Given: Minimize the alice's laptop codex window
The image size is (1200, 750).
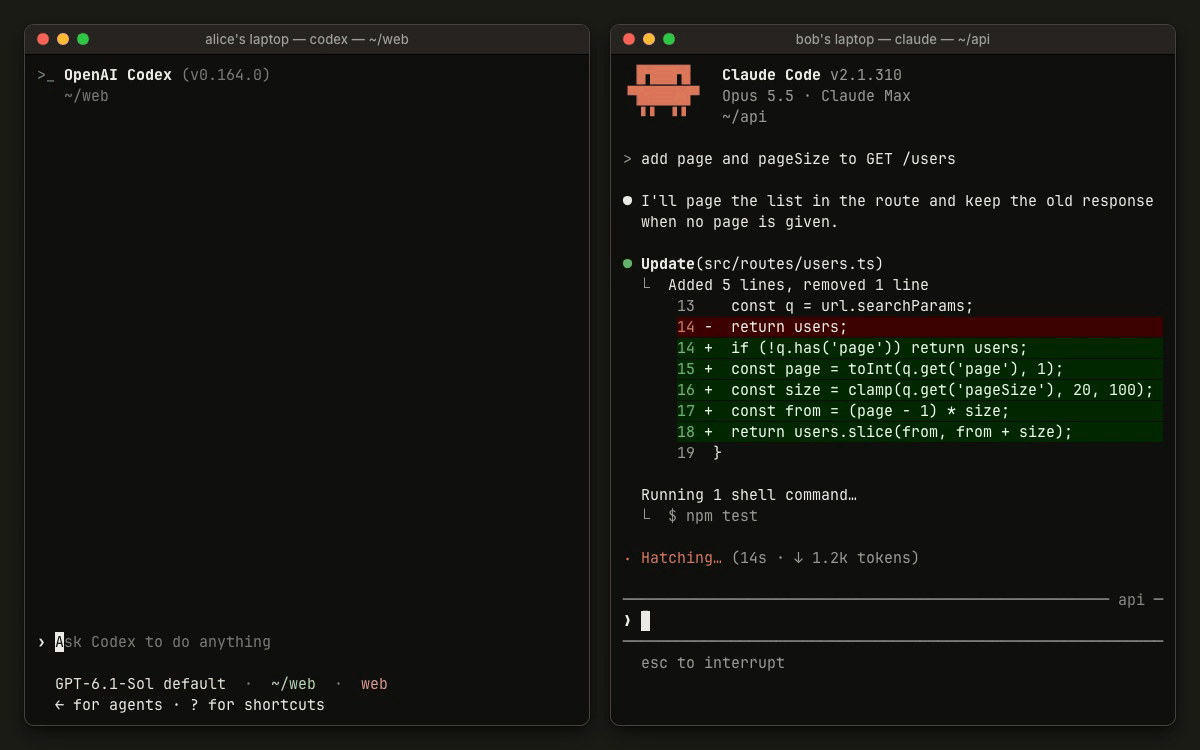Looking at the screenshot, I should pyautogui.click(x=63, y=39).
